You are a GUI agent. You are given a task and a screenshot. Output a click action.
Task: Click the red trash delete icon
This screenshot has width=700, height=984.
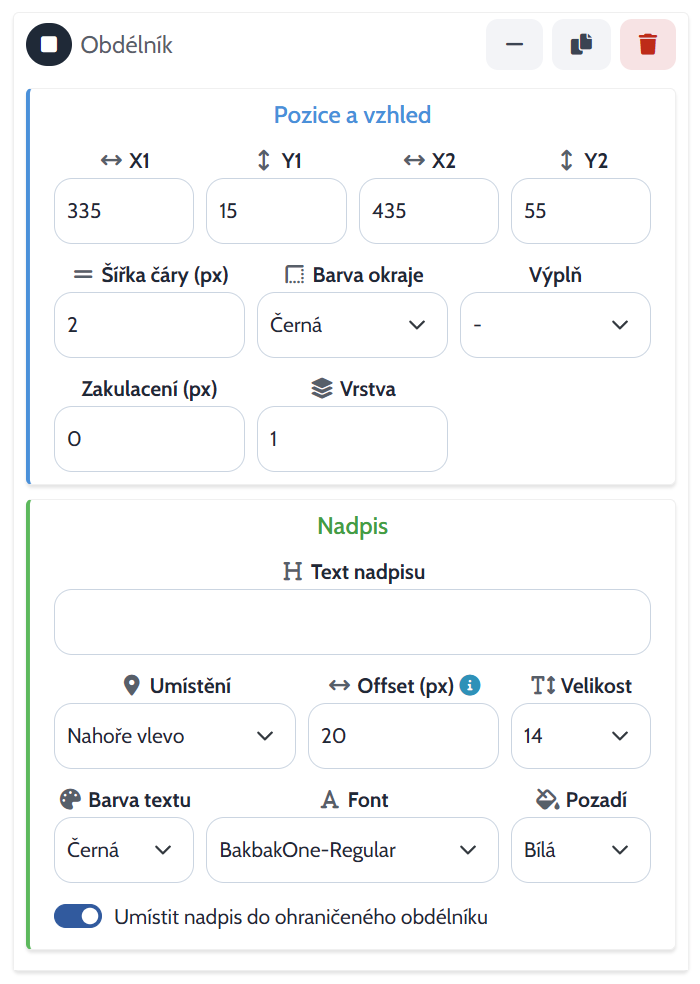pyautogui.click(x=647, y=45)
